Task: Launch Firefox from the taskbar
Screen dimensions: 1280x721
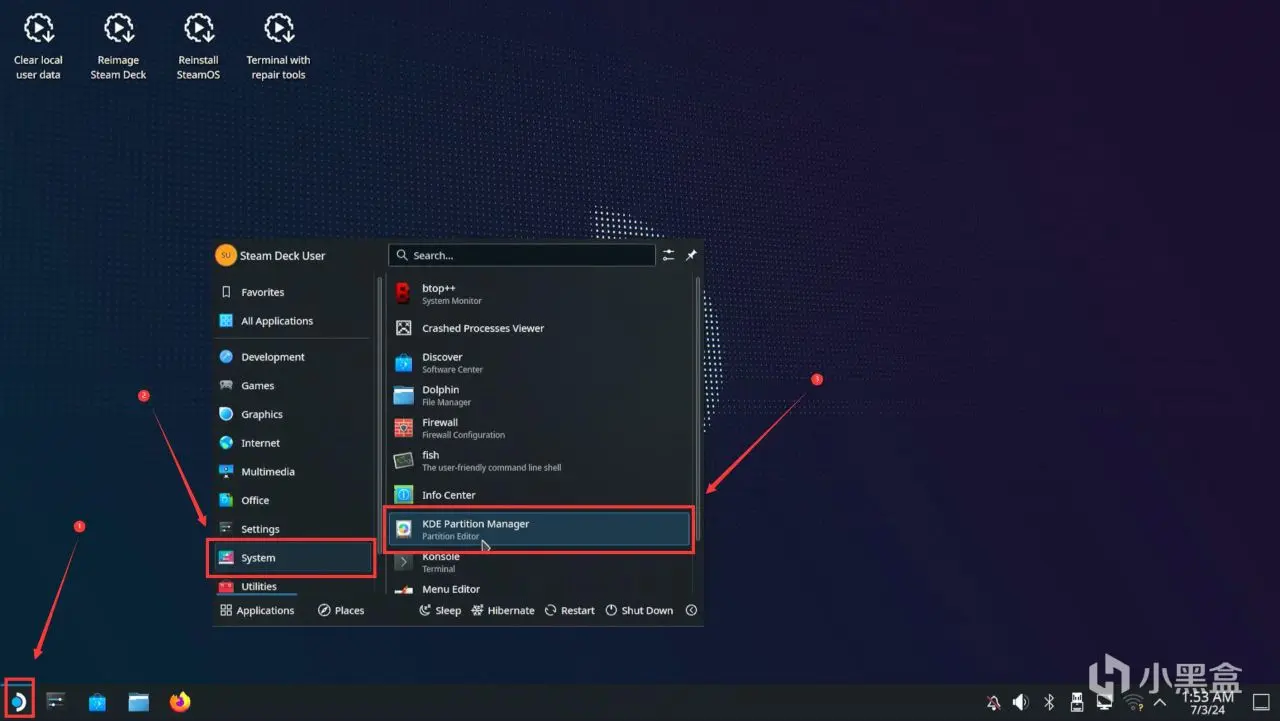Action: point(180,702)
